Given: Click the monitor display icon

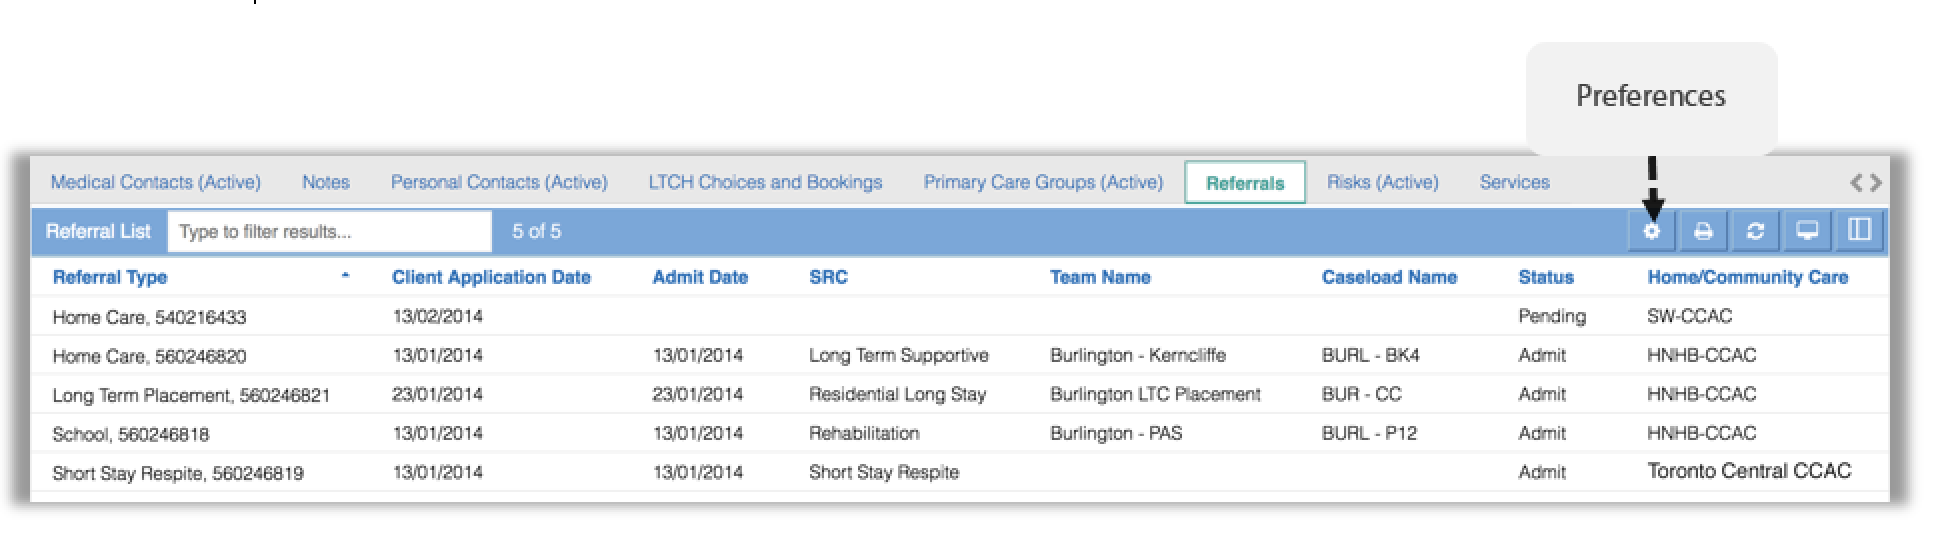Looking at the screenshot, I should (1807, 231).
